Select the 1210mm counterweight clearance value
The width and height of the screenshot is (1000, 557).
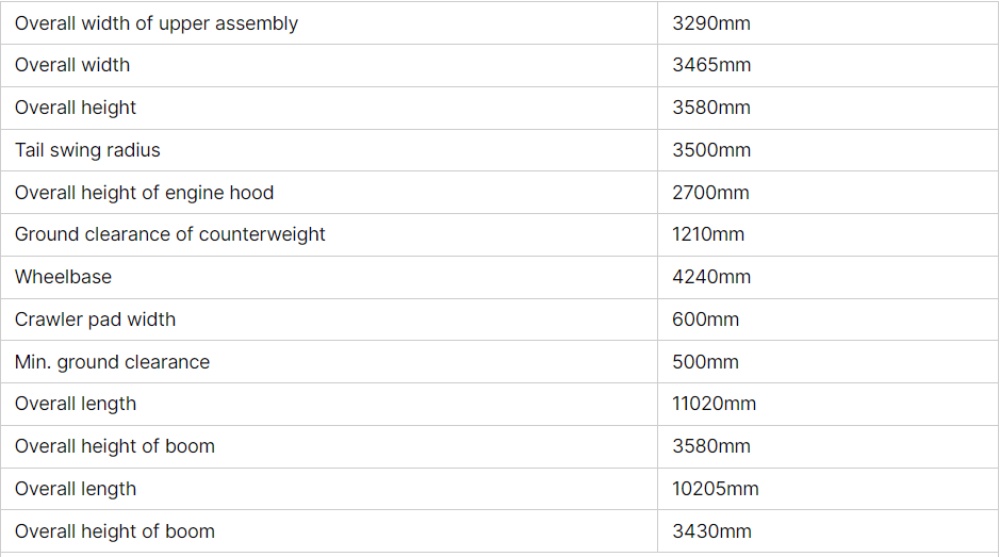coord(709,235)
